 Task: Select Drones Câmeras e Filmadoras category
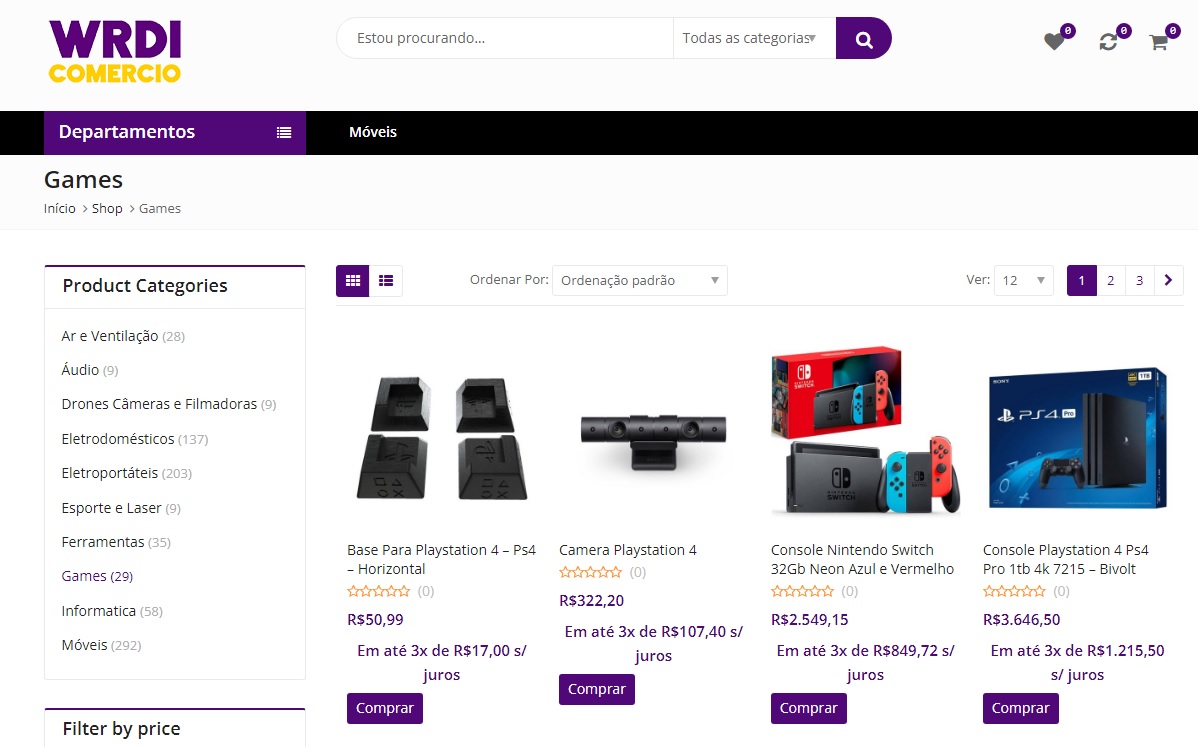[159, 404]
